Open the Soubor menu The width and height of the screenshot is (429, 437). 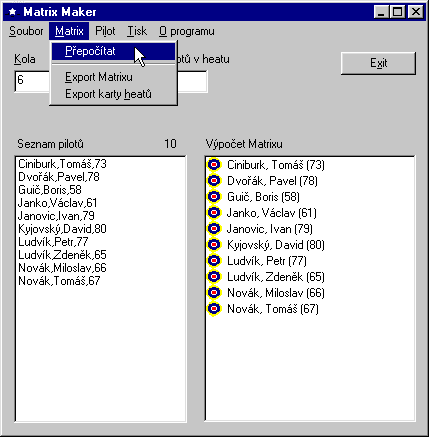click(x=26, y=31)
